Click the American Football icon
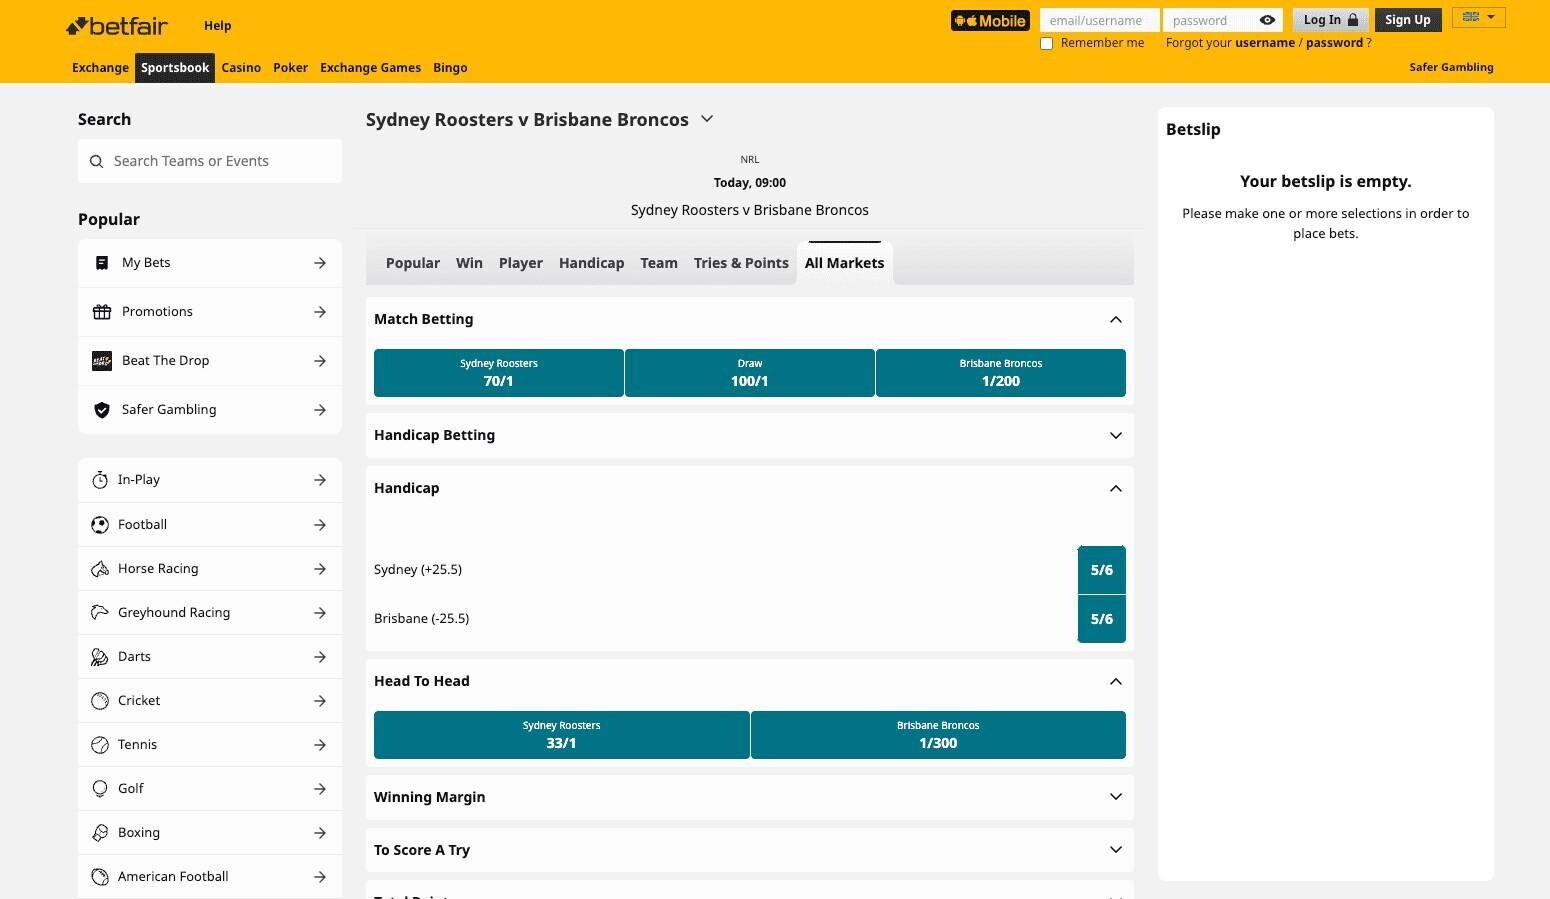 pyautogui.click(x=100, y=877)
